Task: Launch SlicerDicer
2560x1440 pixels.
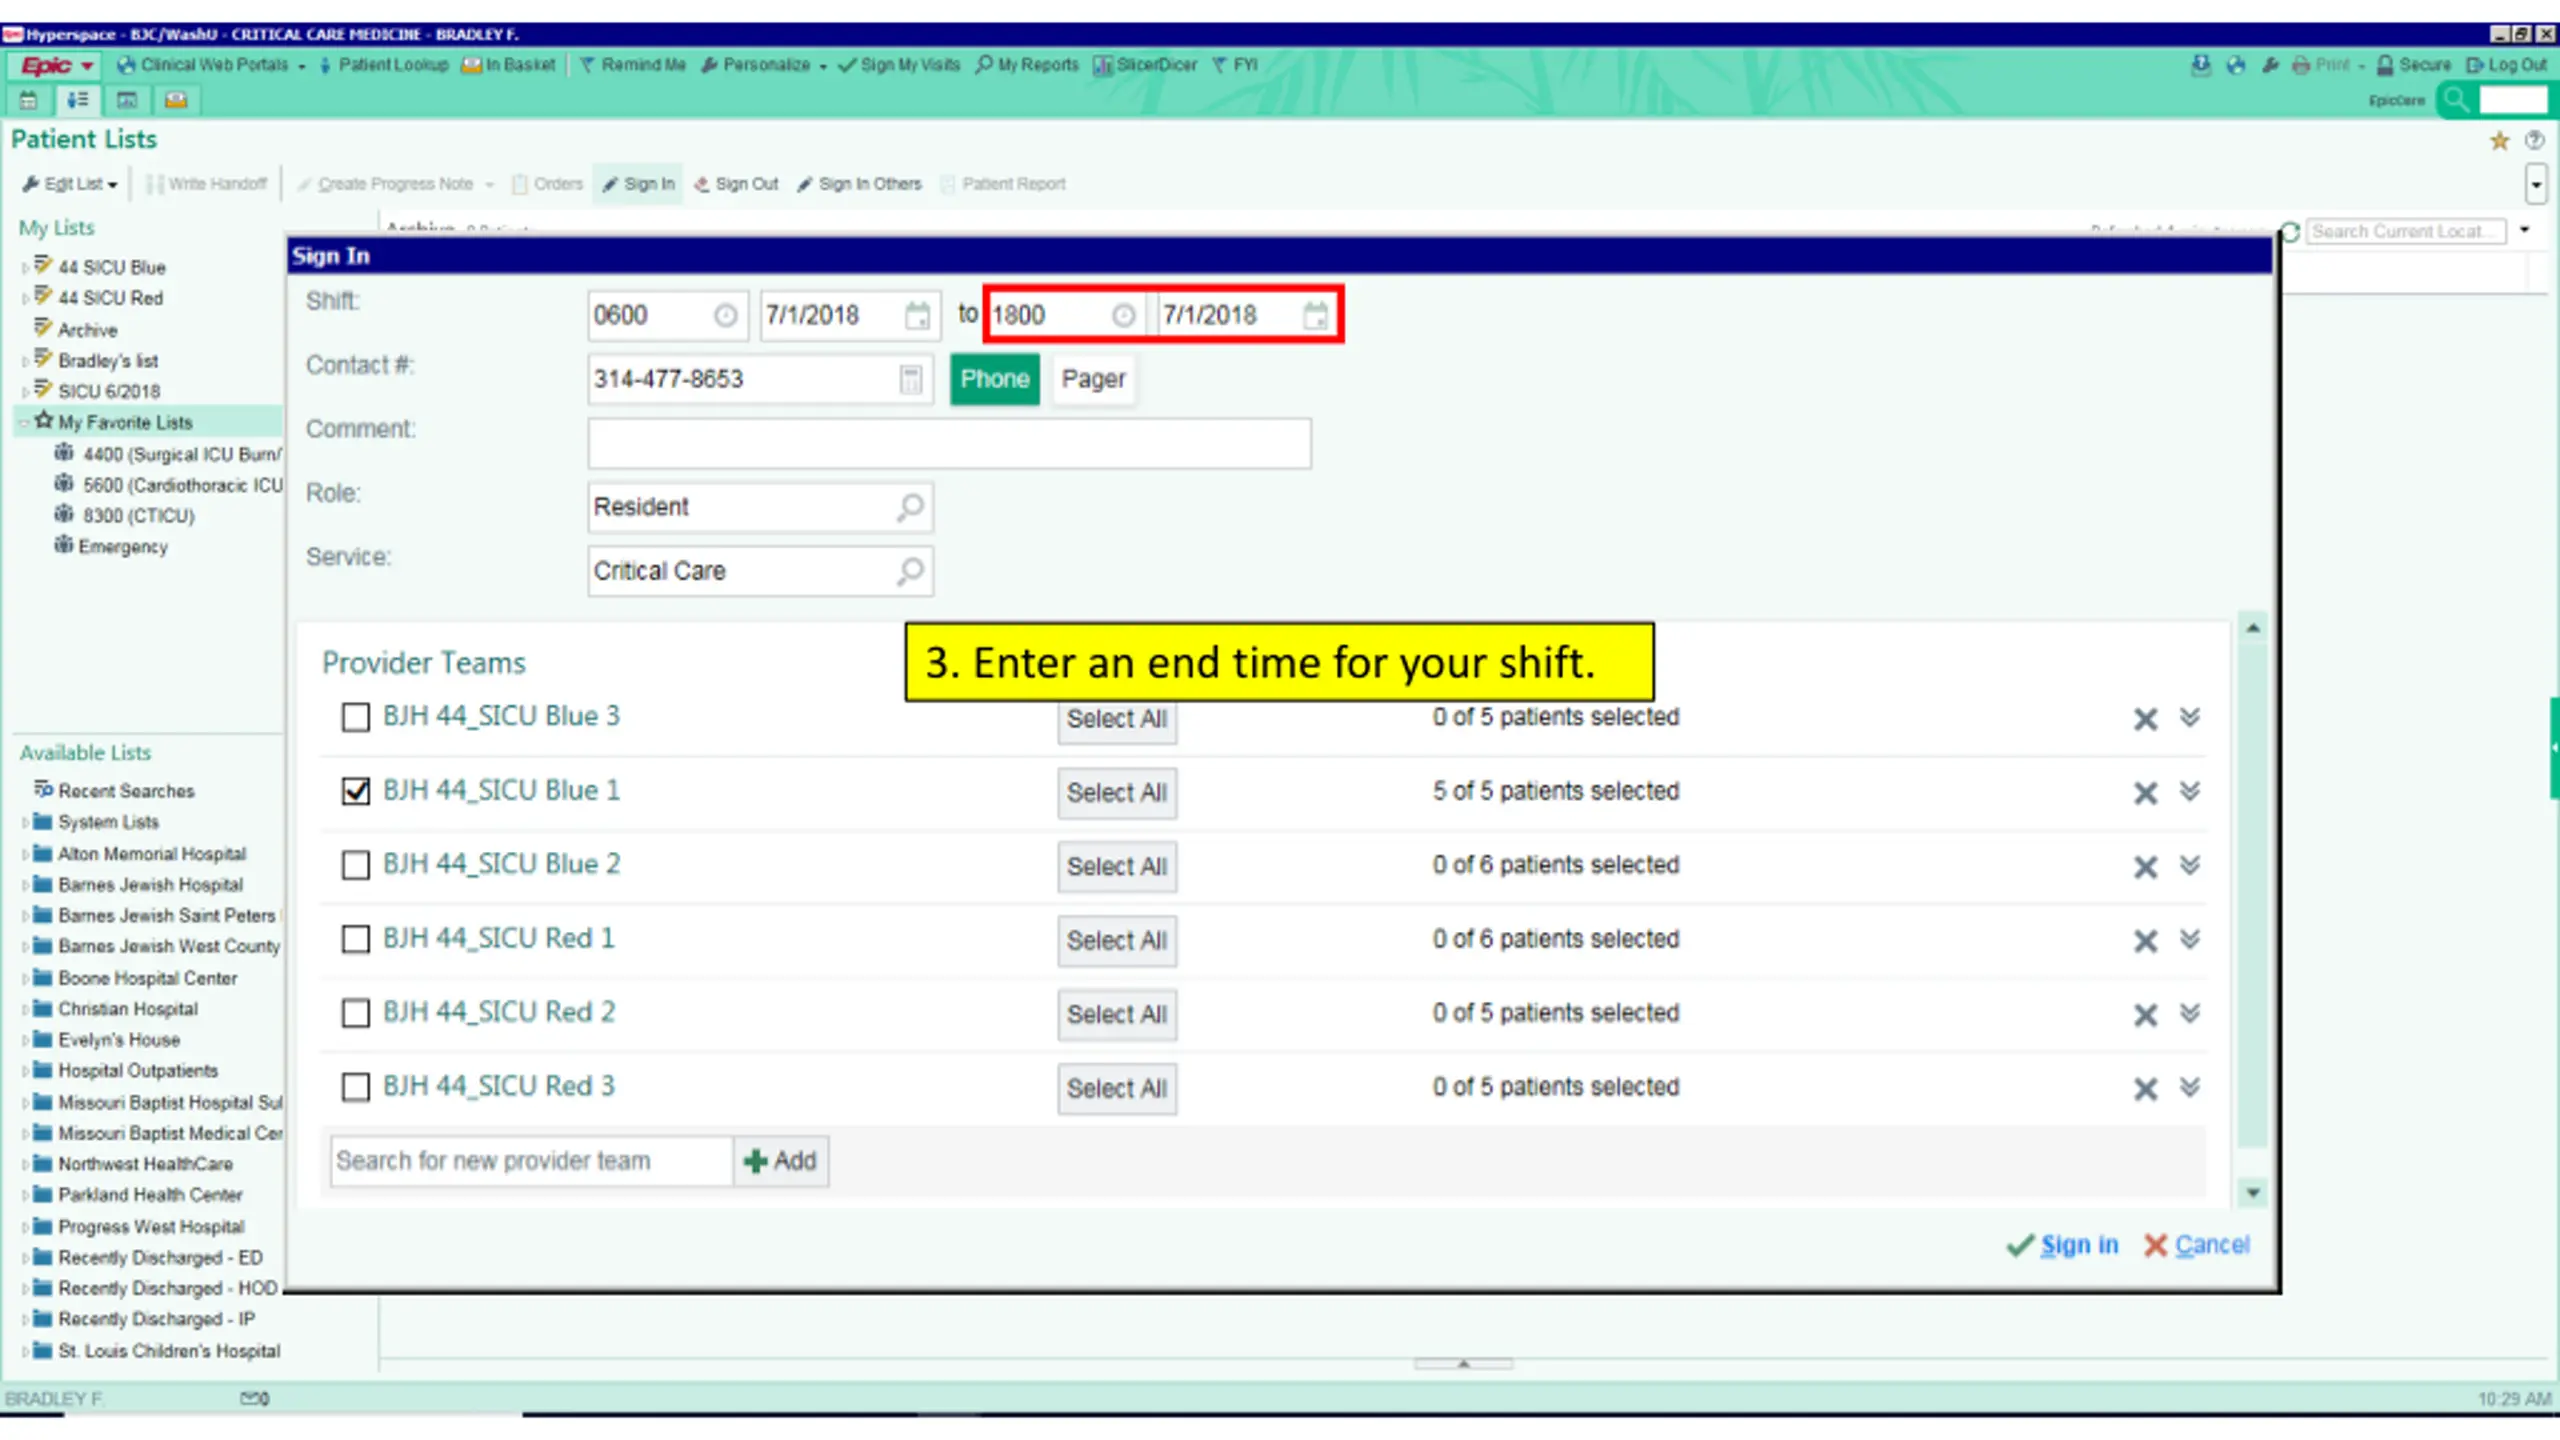Action: 1144,65
